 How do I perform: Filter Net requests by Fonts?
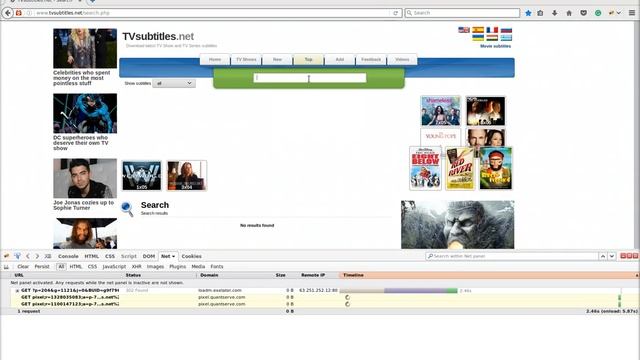(x=217, y=267)
